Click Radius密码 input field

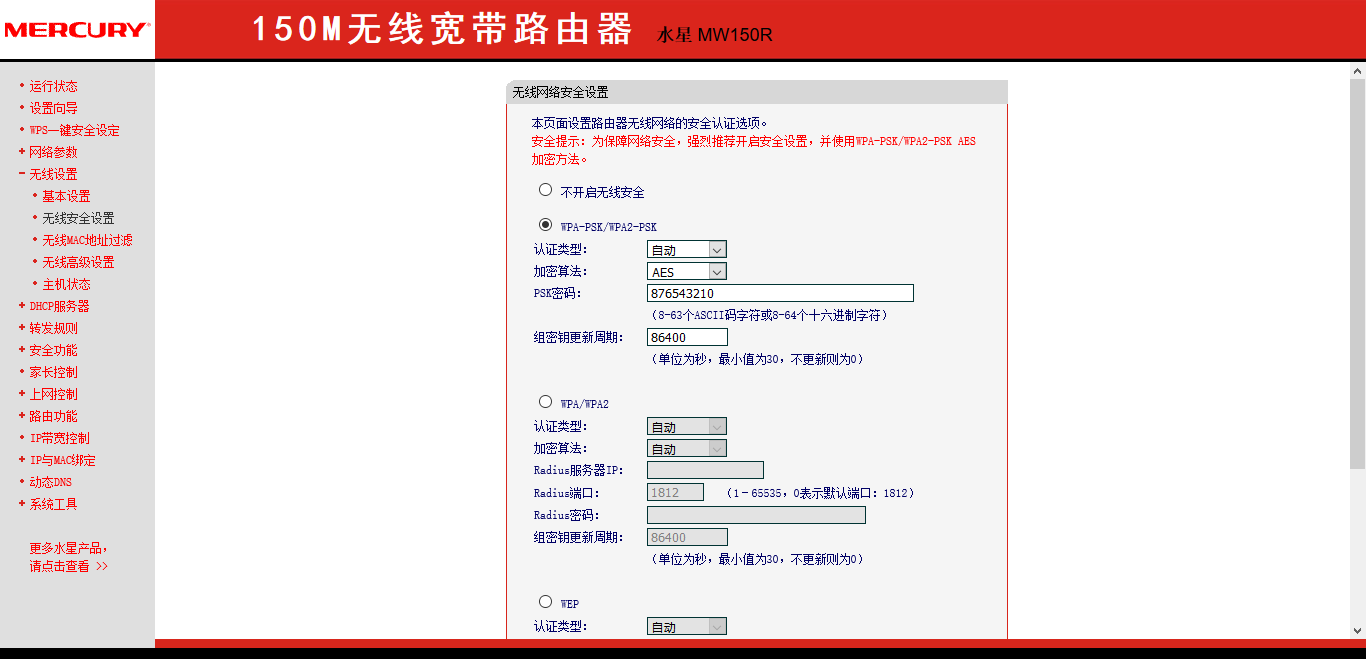(x=756, y=515)
